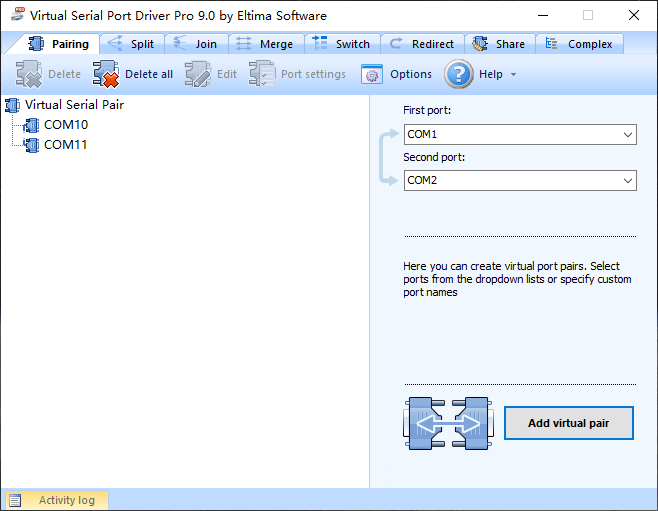The image size is (658, 511).
Task: Select COM10 in the port tree
Action: 65,125
